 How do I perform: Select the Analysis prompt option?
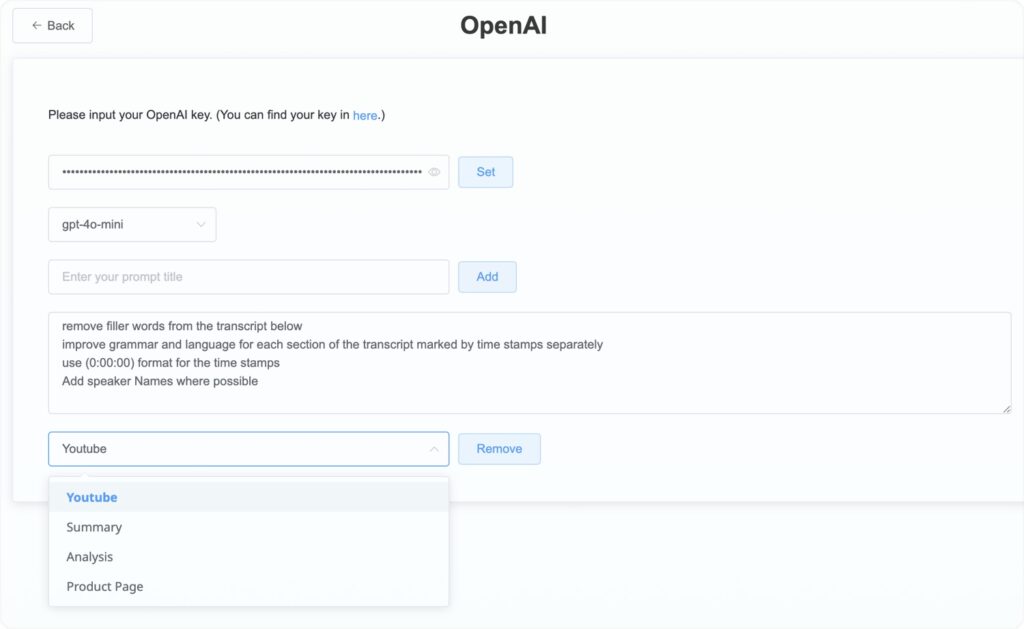tap(90, 557)
